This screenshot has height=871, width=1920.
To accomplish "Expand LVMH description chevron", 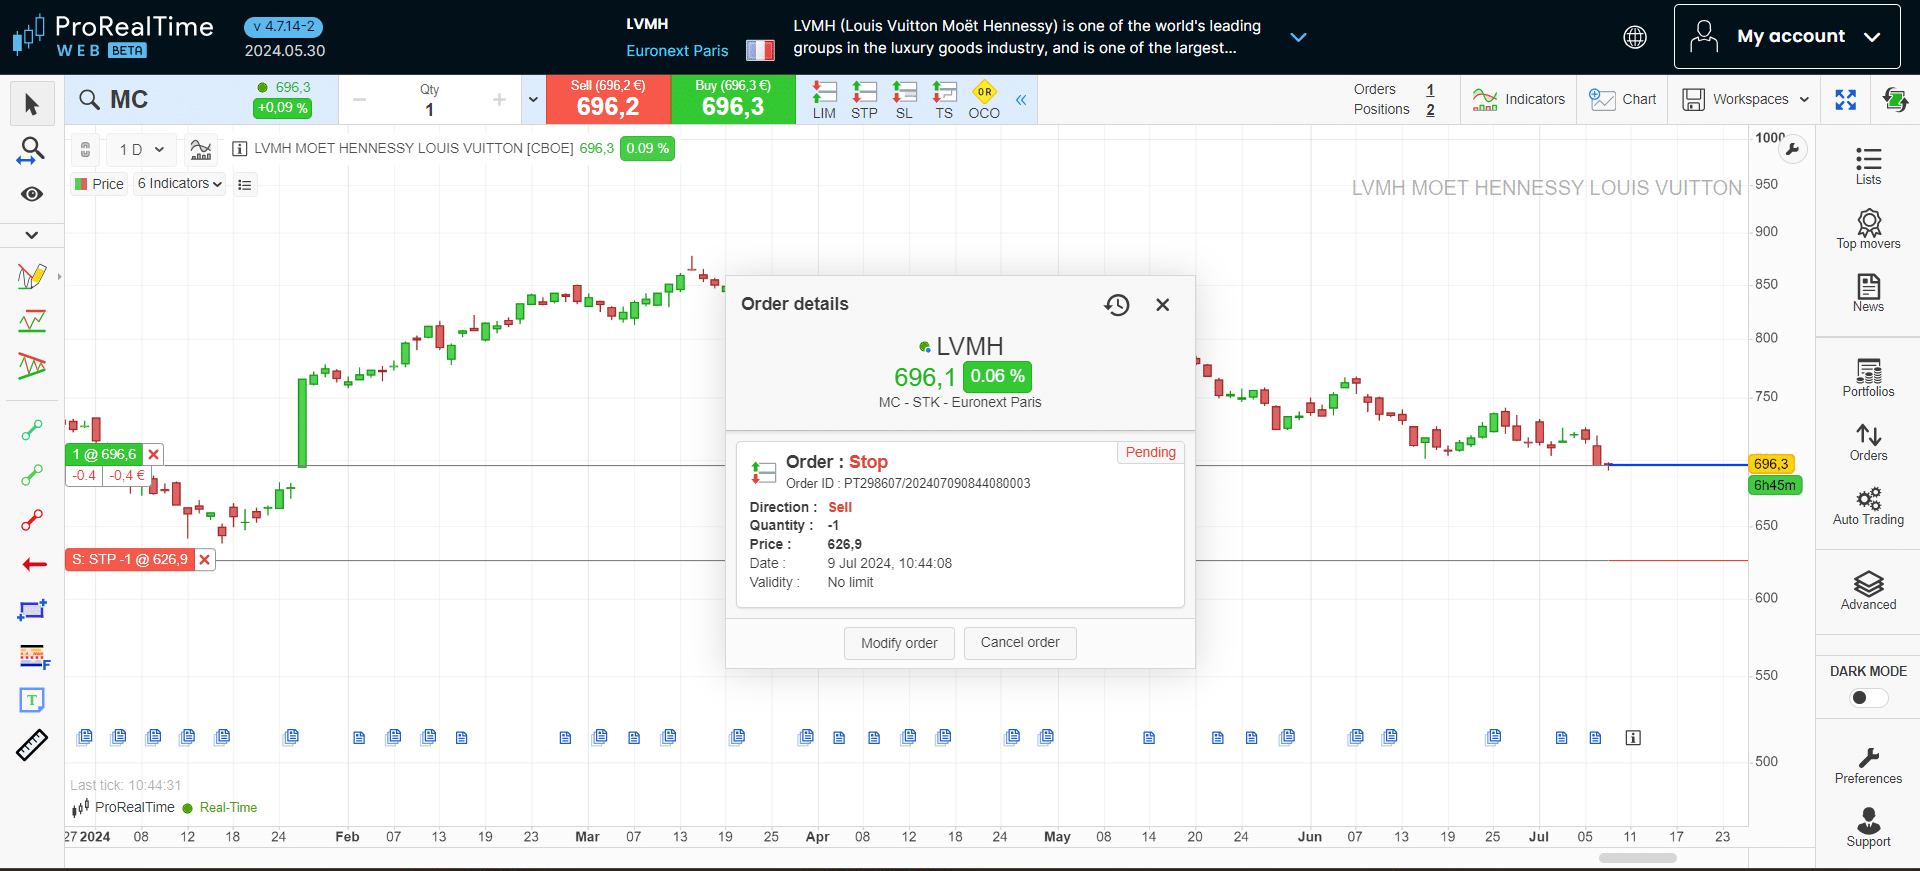I will (x=1298, y=37).
